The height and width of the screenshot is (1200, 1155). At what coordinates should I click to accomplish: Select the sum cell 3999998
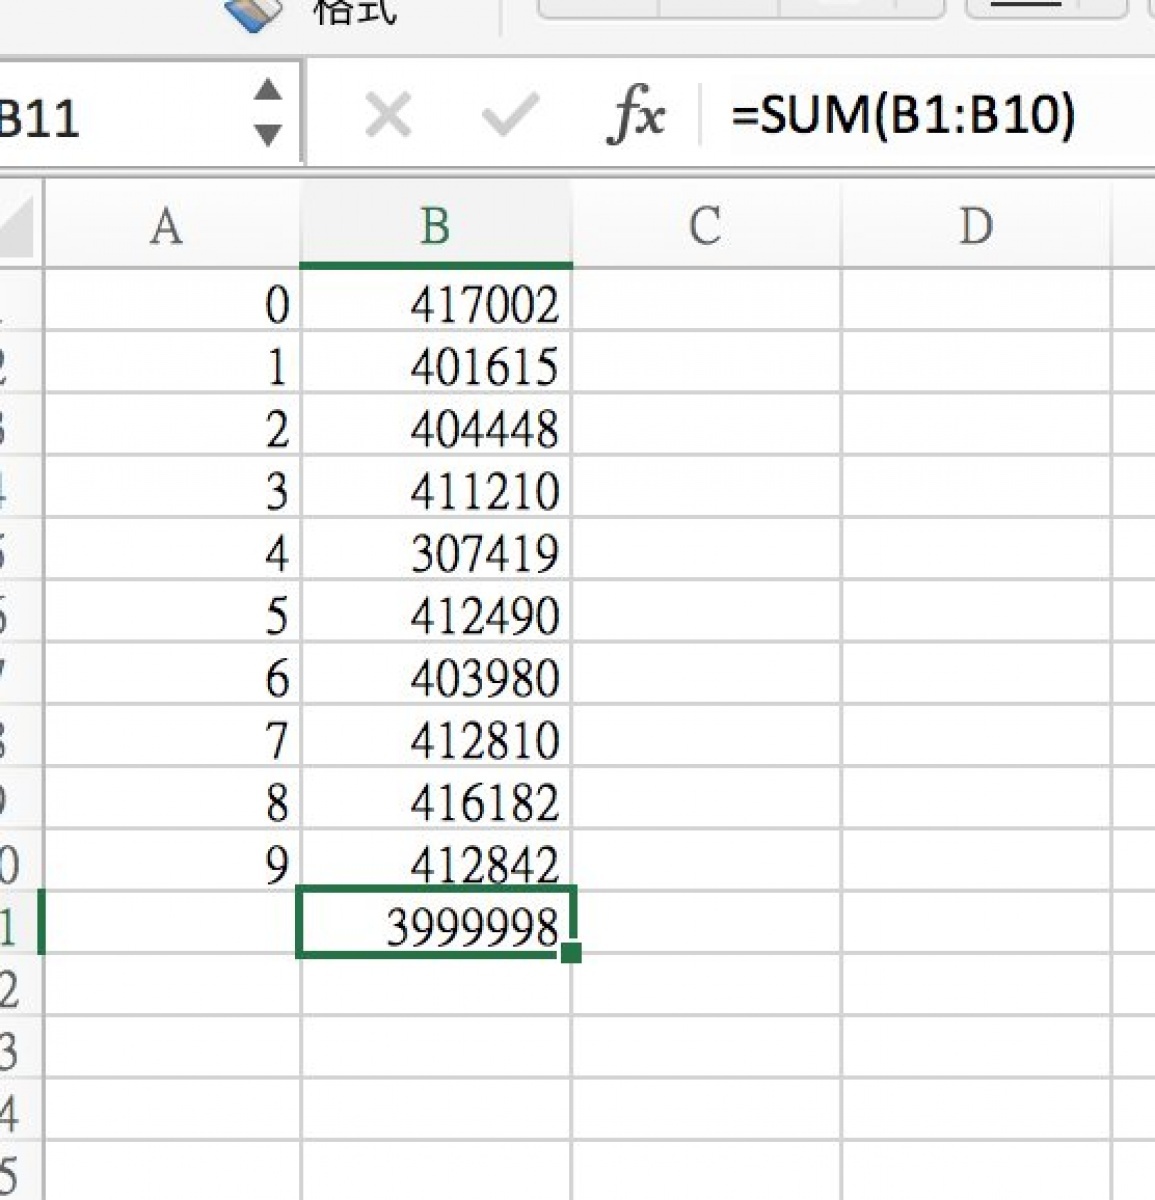[x=436, y=922]
